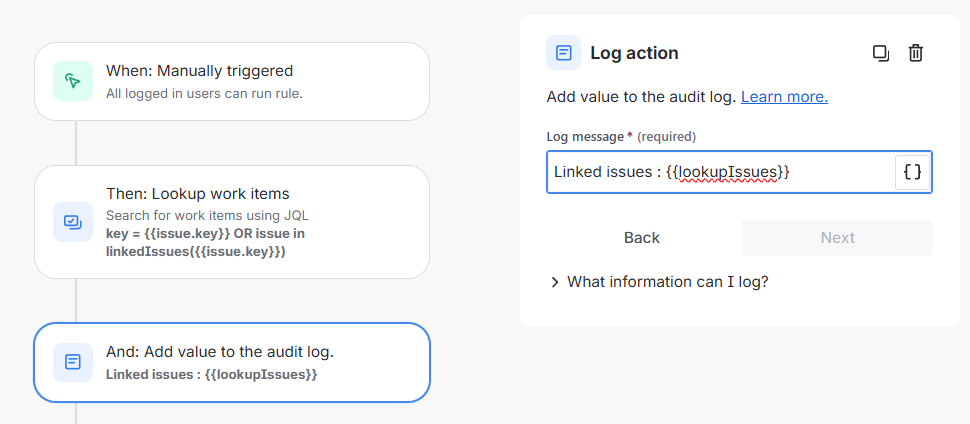The image size is (970, 424).
Task: Click the Log action header icon
Action: pyautogui.click(x=563, y=53)
